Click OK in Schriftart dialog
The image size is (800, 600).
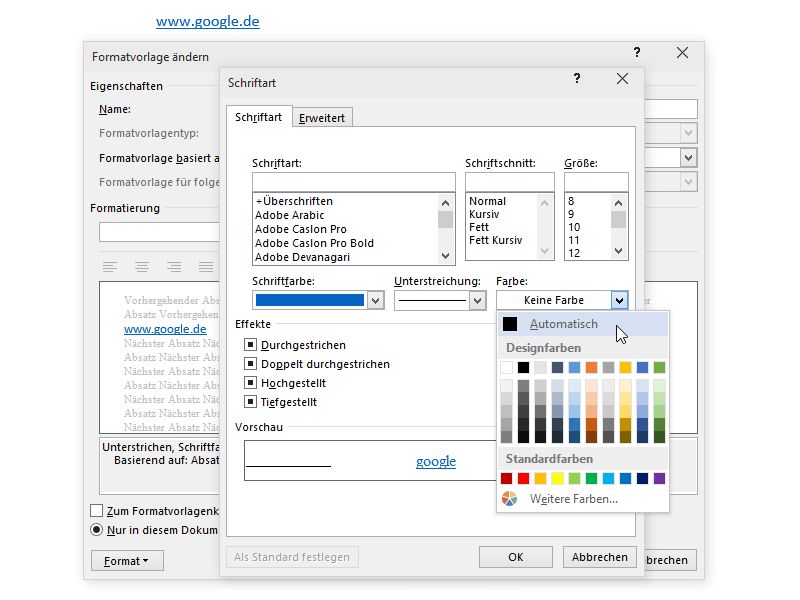click(515, 557)
